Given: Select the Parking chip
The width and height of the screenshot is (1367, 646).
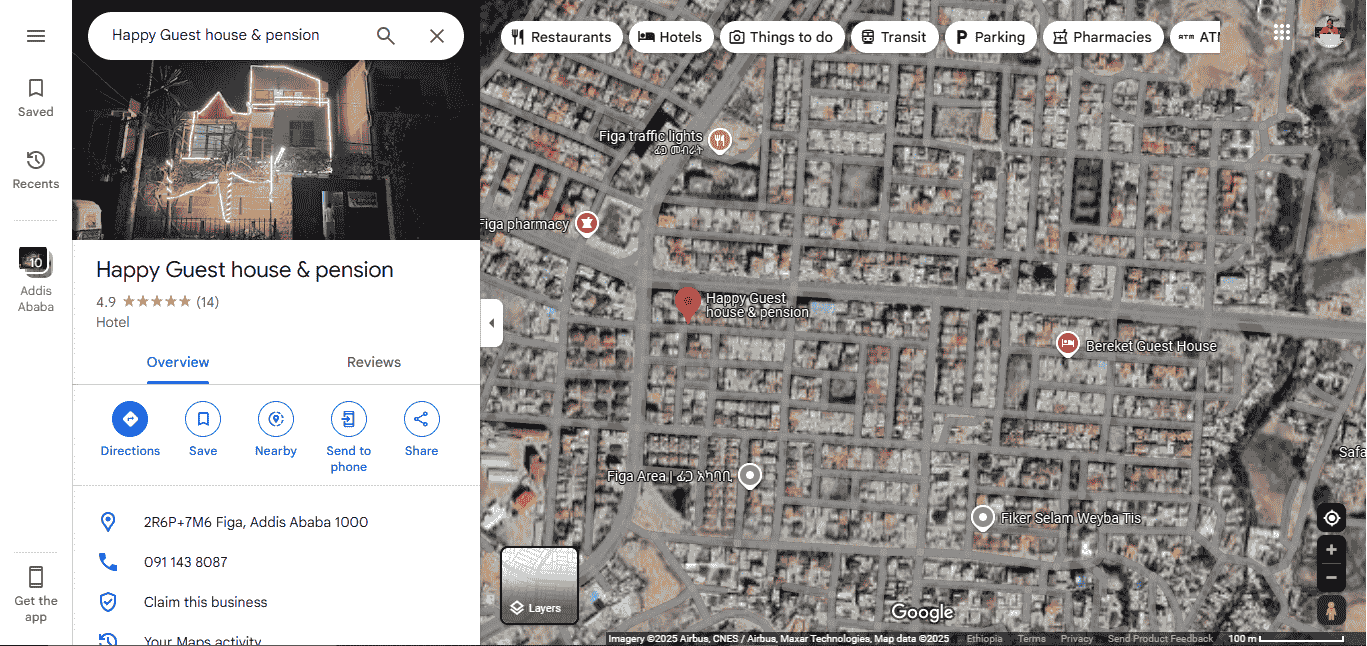Looking at the screenshot, I should coord(991,37).
